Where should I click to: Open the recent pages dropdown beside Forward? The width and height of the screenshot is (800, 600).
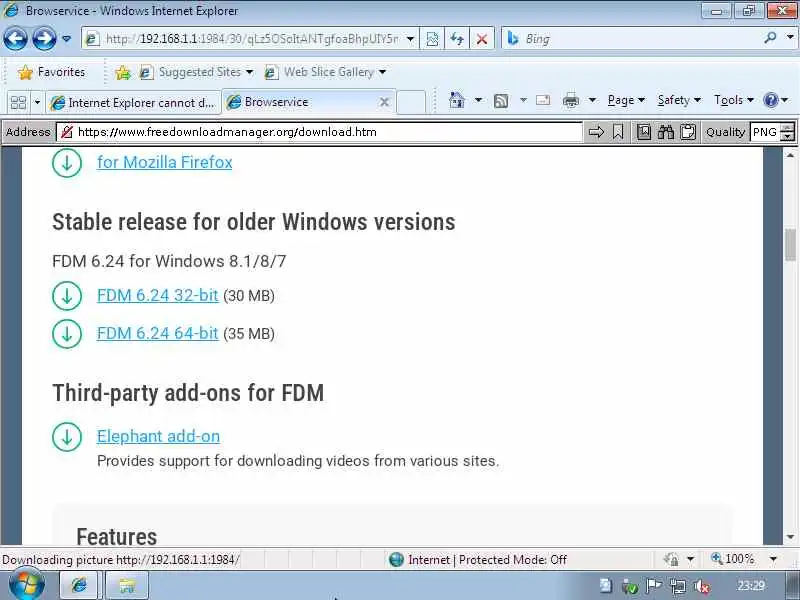(x=66, y=39)
